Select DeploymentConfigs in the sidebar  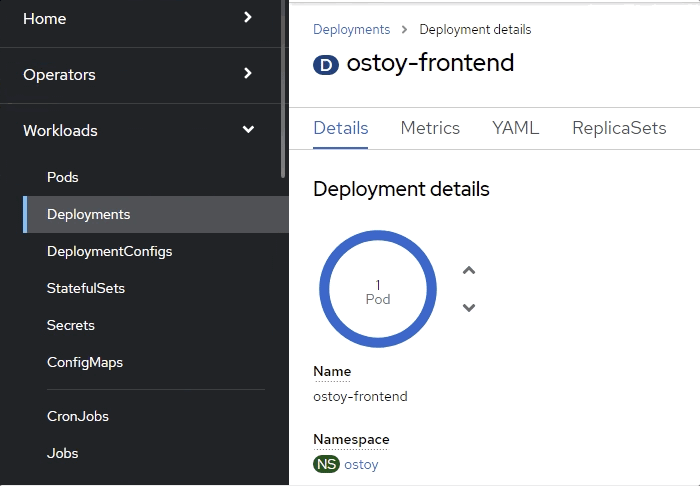point(109,251)
